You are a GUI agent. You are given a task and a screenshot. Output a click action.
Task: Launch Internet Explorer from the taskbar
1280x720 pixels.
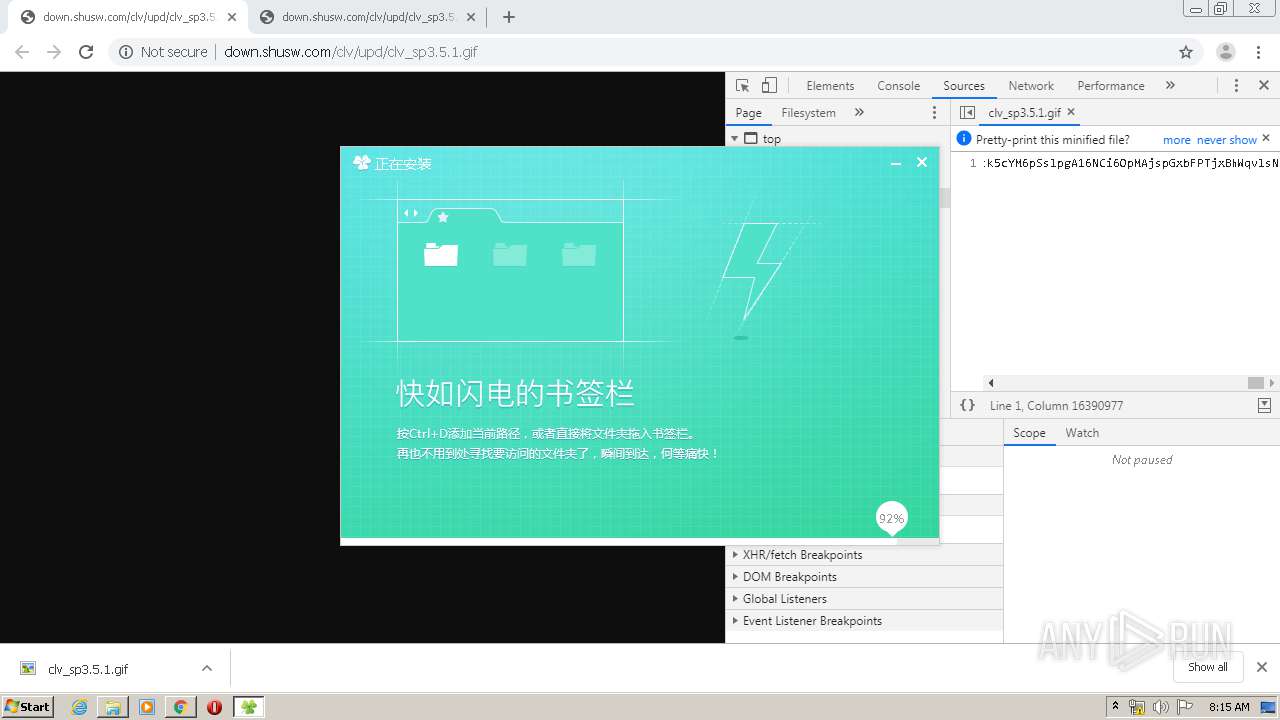[x=80, y=707]
